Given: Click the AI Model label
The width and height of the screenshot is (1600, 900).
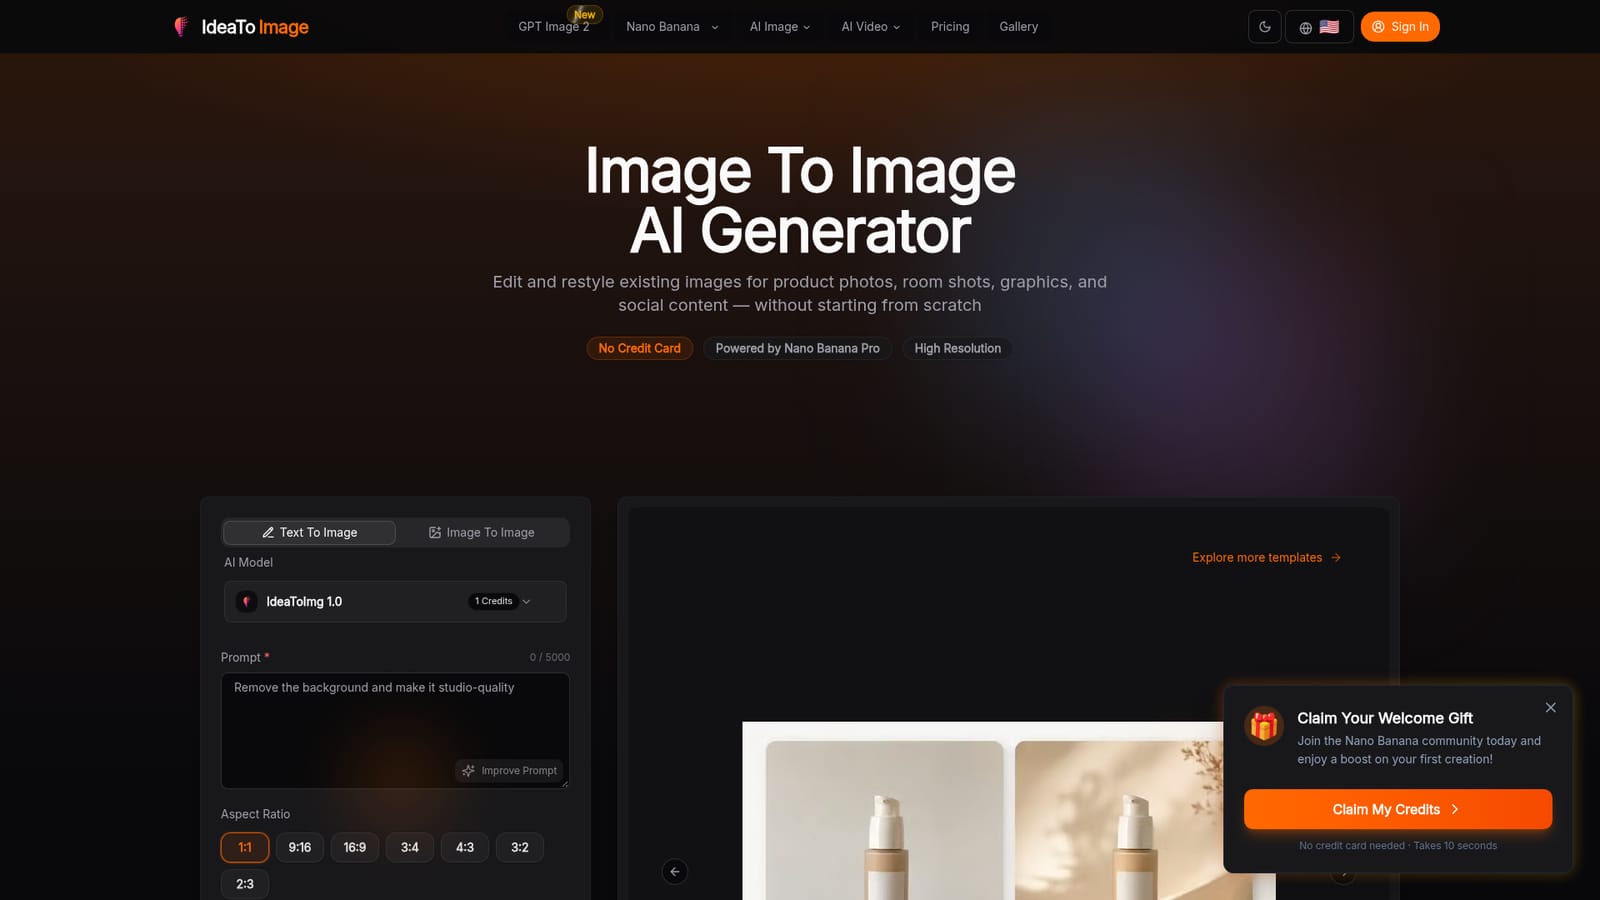Looking at the screenshot, I should tap(248, 562).
